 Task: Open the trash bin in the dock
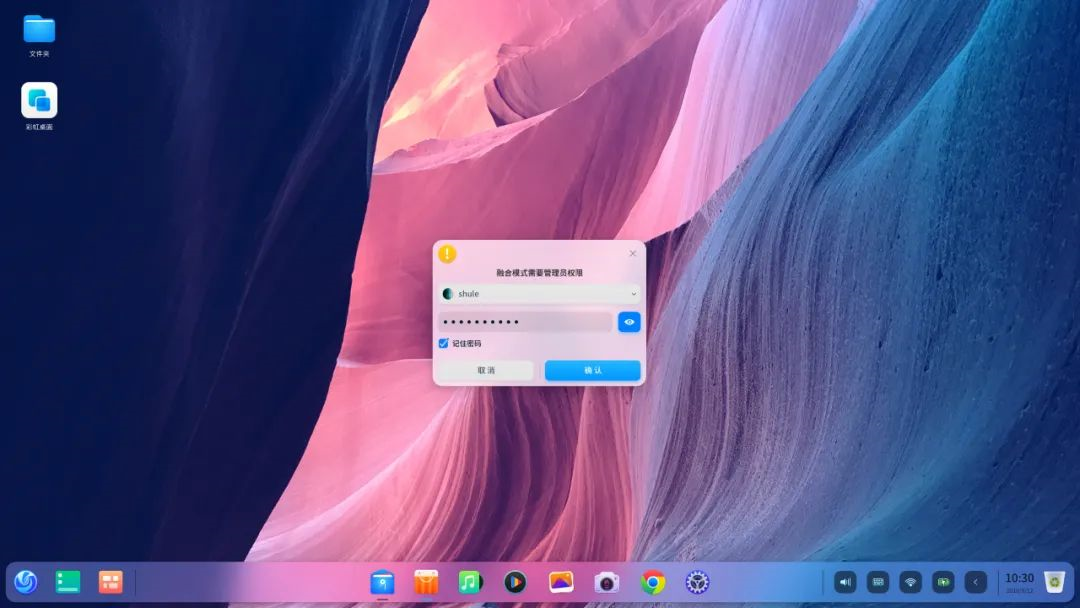(x=1055, y=582)
